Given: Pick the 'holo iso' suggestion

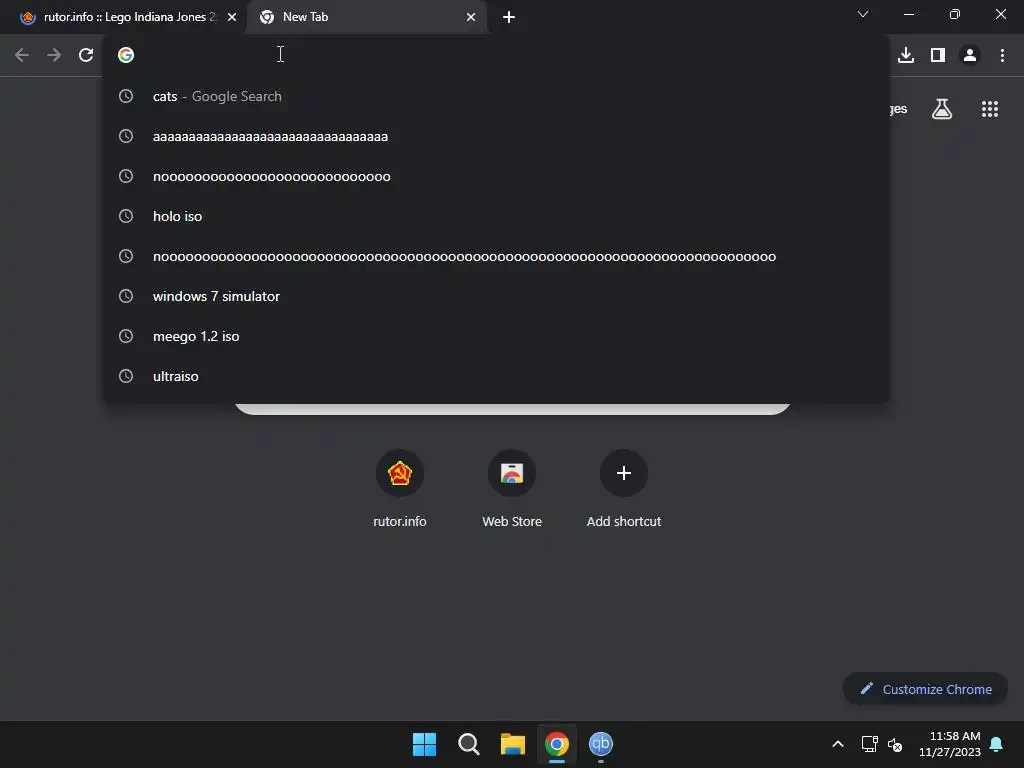Looking at the screenshot, I should point(496,216).
